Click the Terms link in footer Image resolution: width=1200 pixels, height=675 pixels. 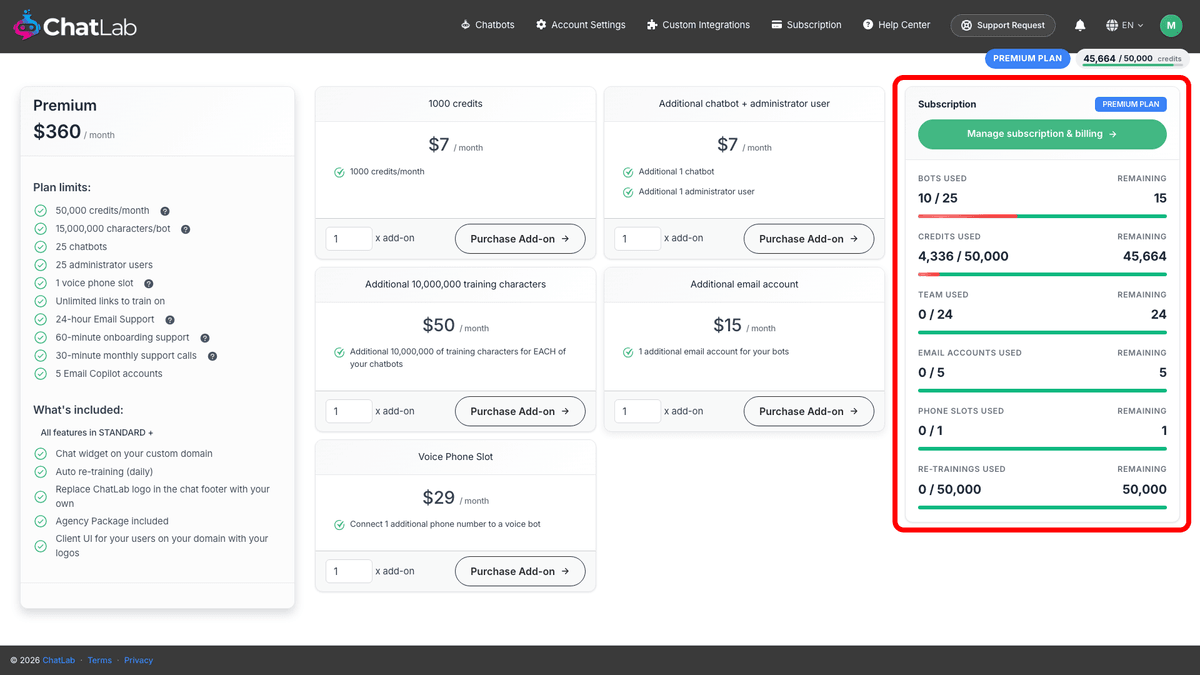pyautogui.click(x=99, y=660)
